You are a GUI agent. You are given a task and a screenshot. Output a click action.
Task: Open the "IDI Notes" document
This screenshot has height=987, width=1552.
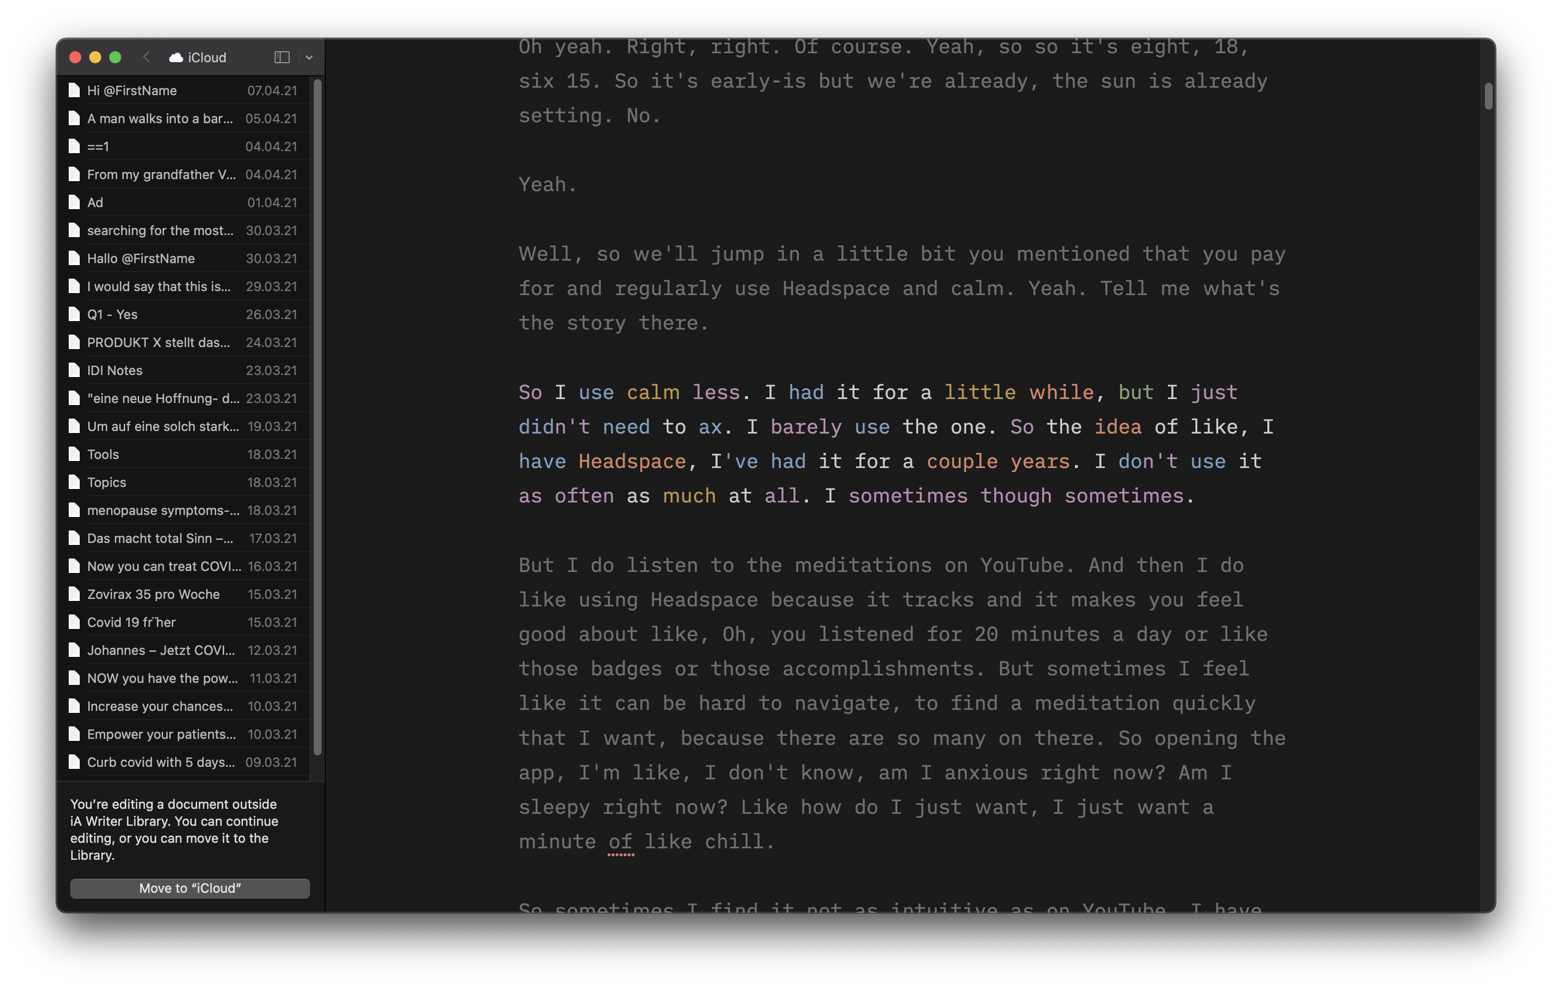(183, 370)
